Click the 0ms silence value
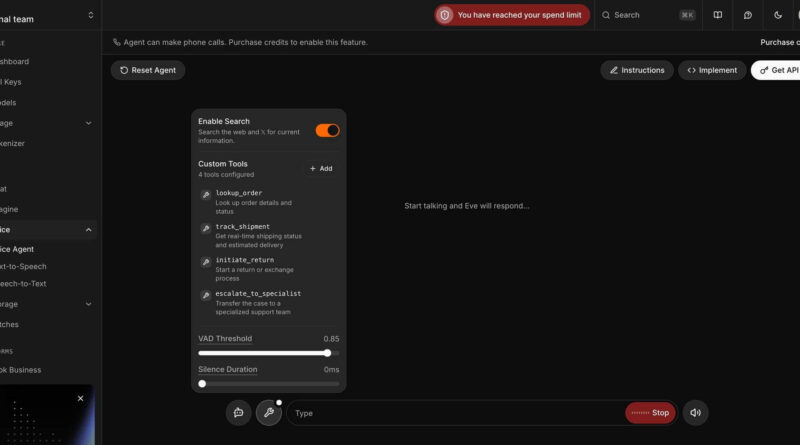800x445 pixels. coord(331,369)
